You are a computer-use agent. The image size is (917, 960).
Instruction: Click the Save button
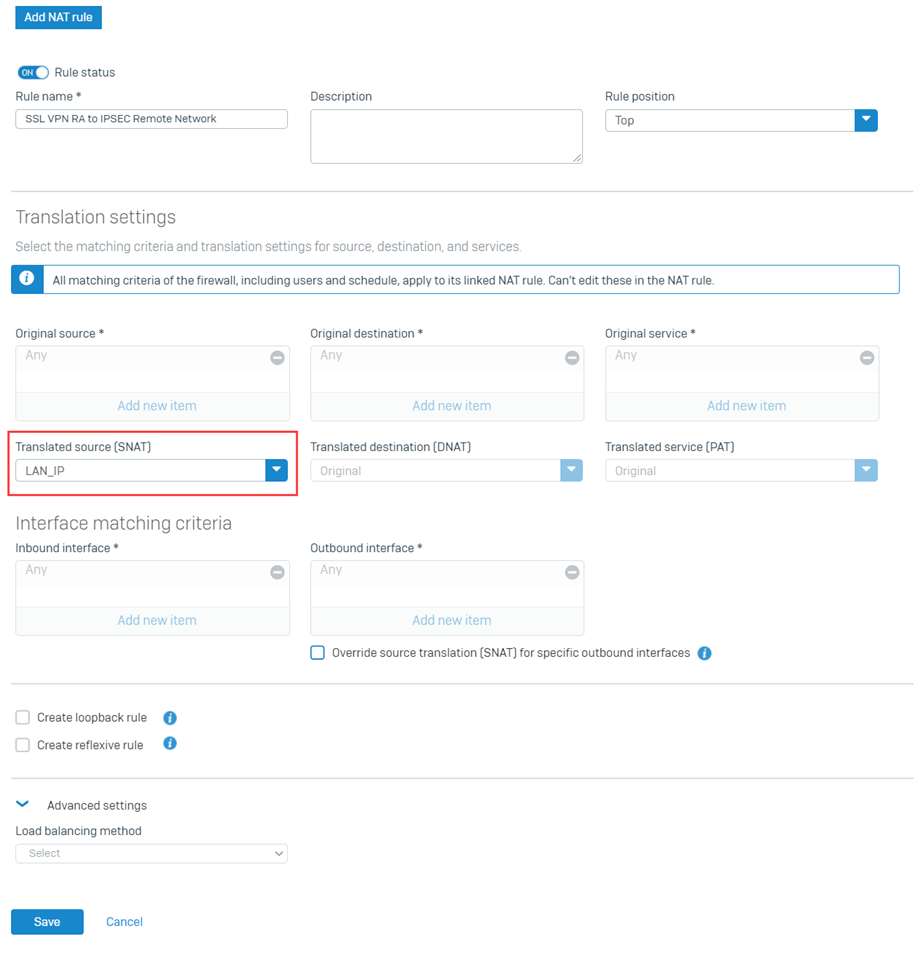[47, 922]
